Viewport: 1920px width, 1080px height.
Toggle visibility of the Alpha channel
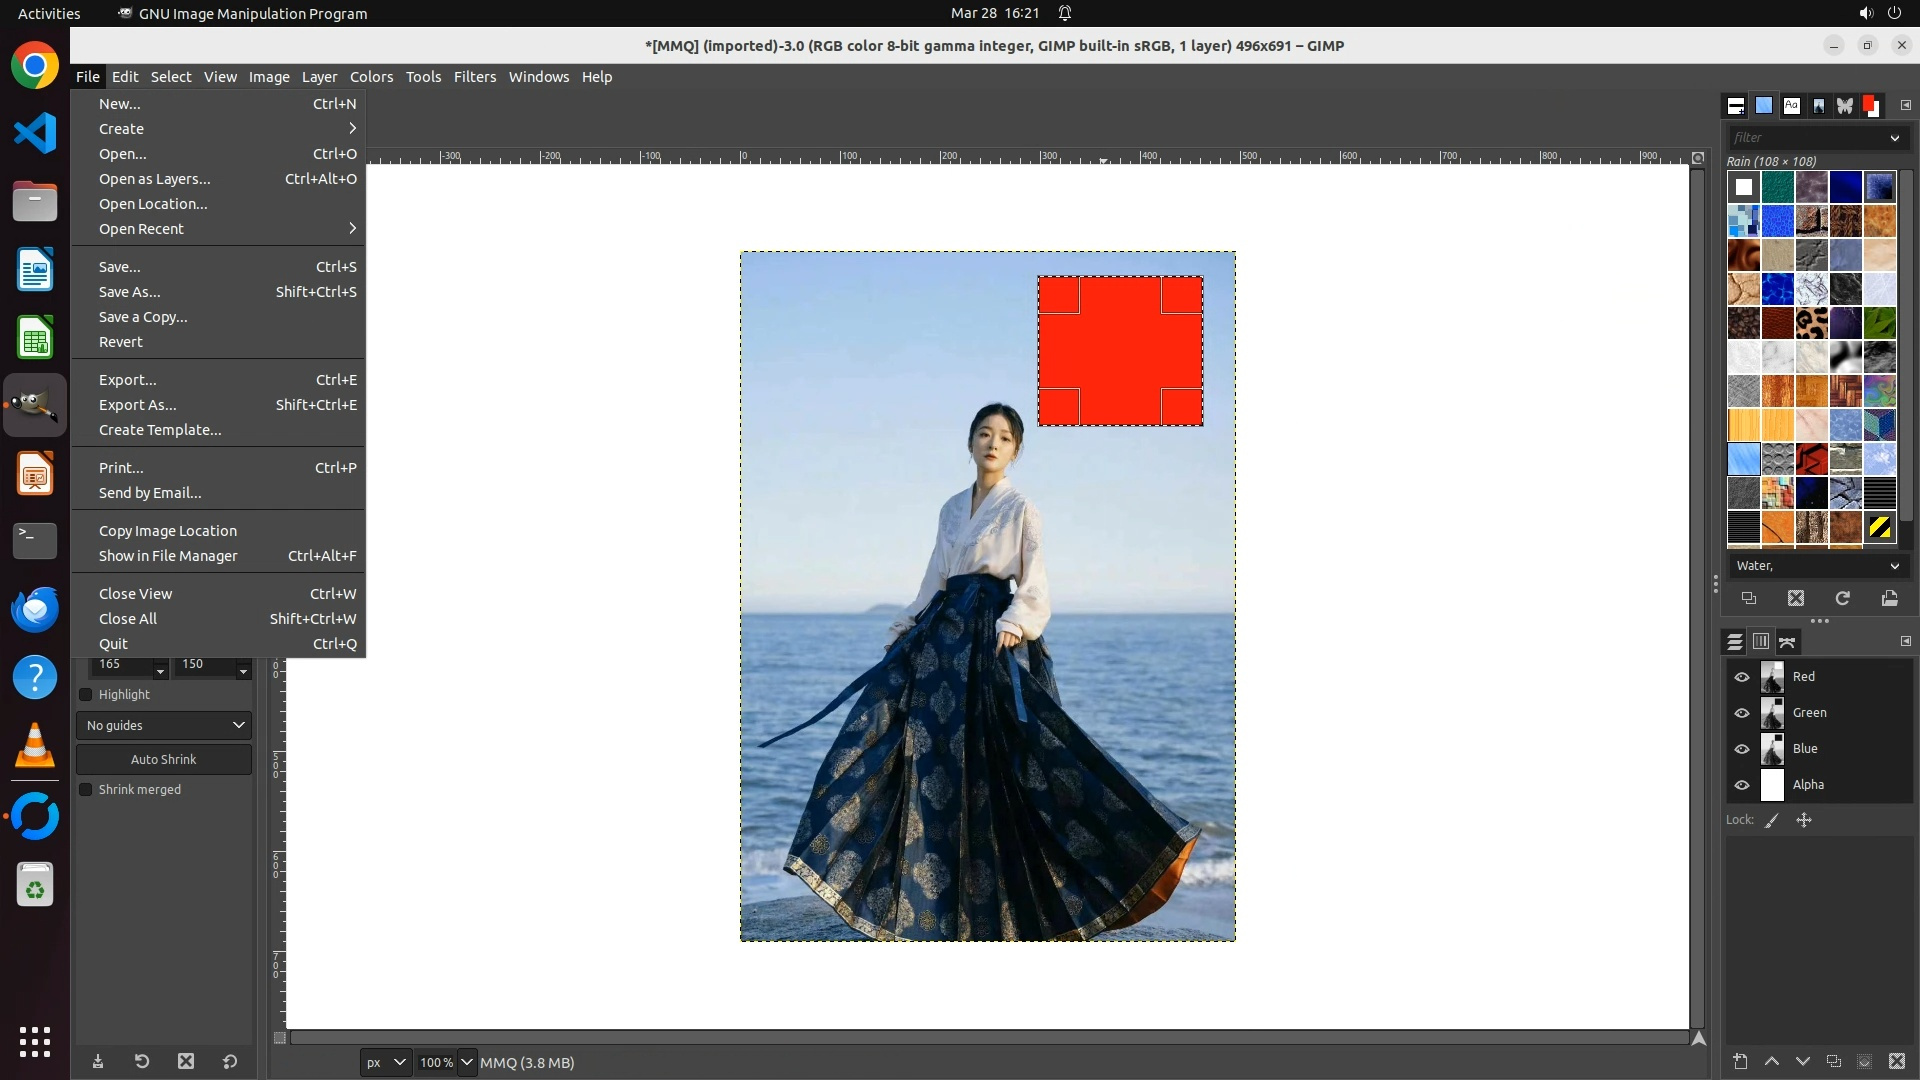(x=1742, y=785)
